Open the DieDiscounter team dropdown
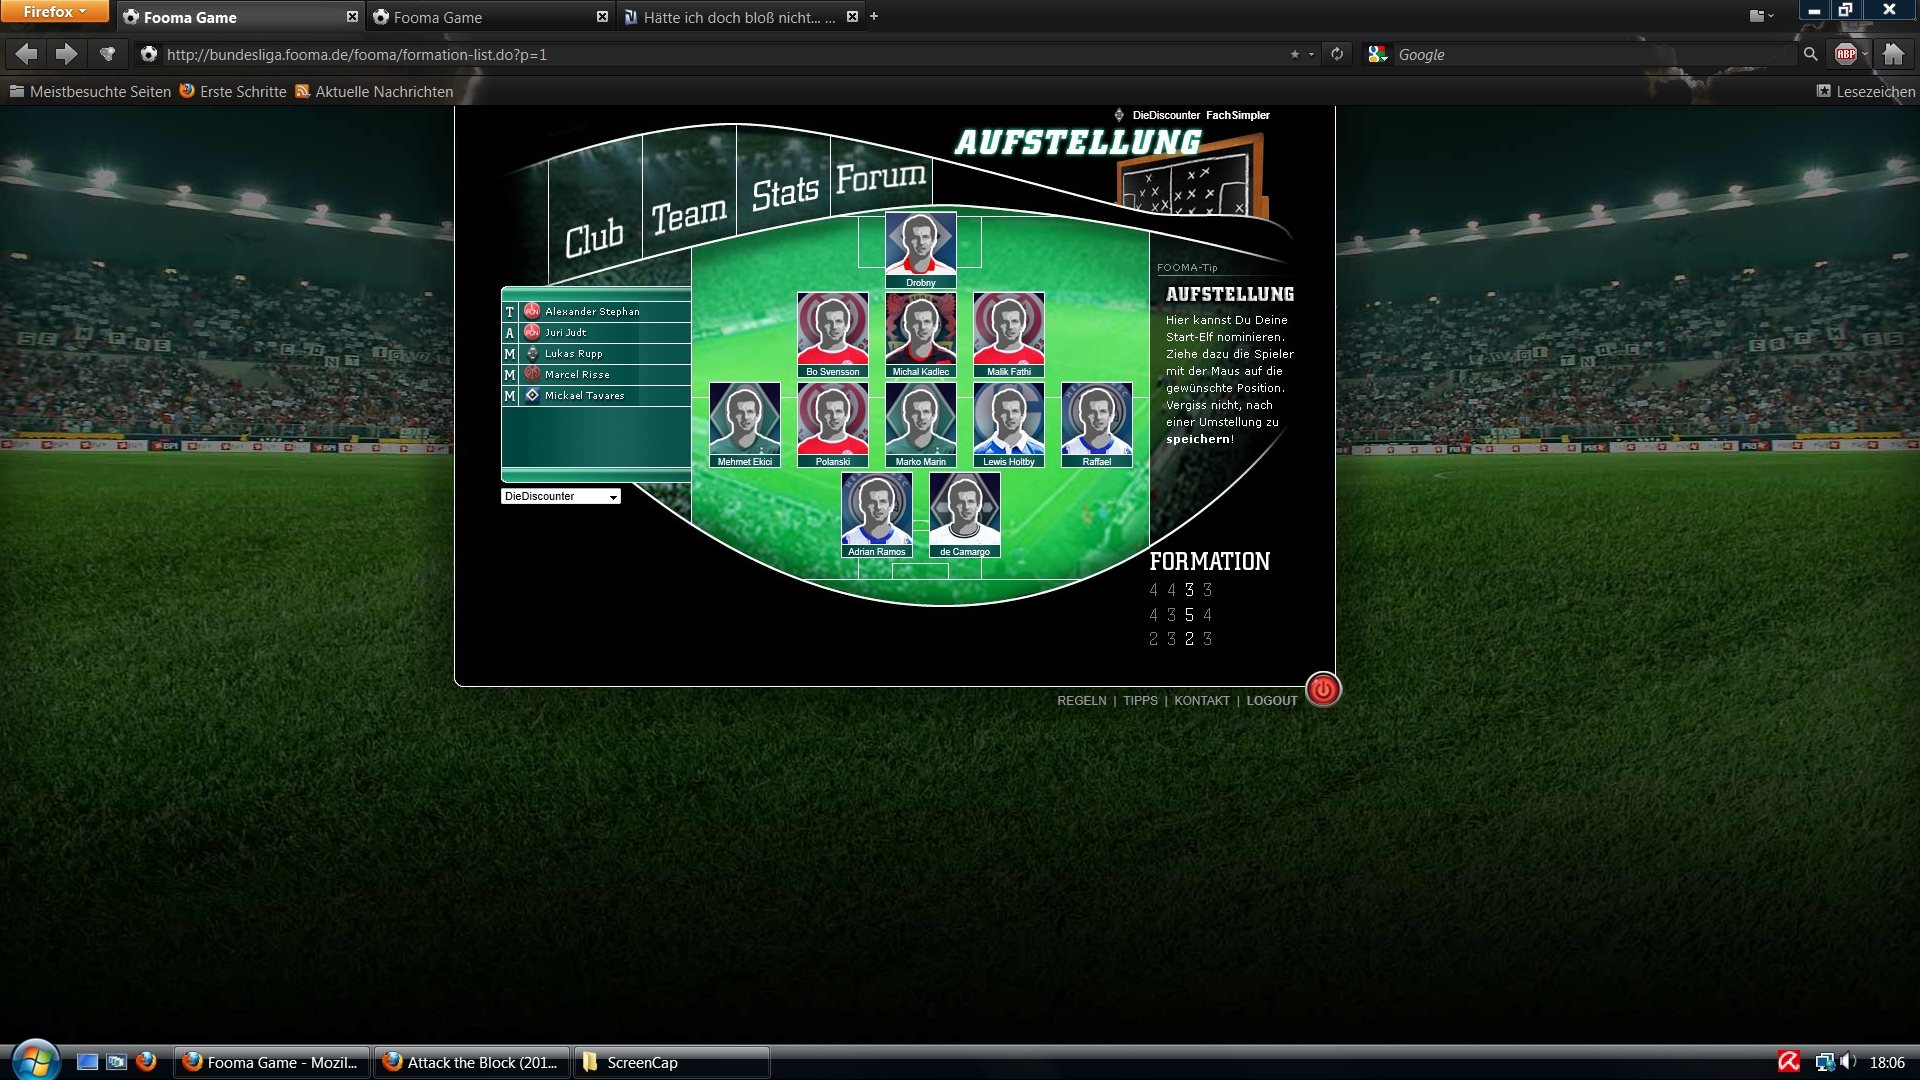Viewport: 1920px width, 1080px height. click(560, 496)
